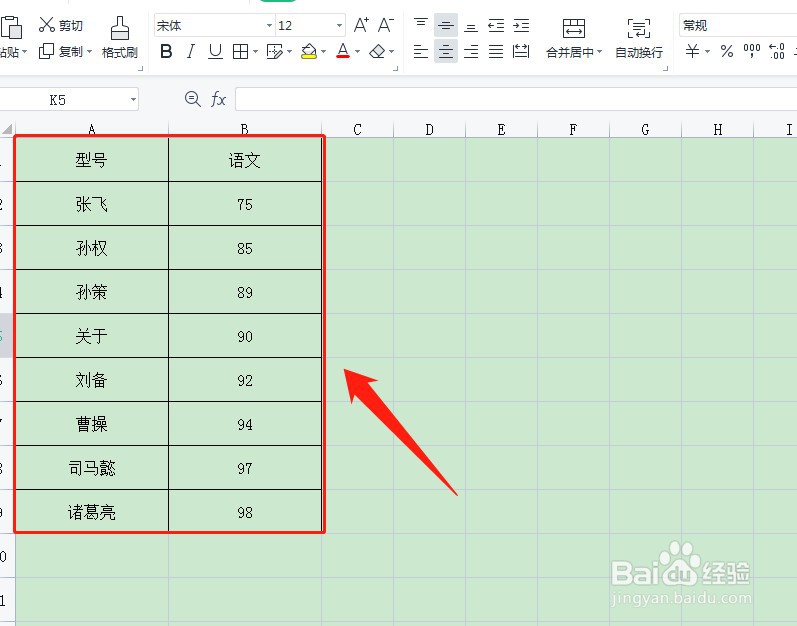Screen dimensions: 797x626
Task: Open the font size dropdown 12
Action: pos(339,25)
